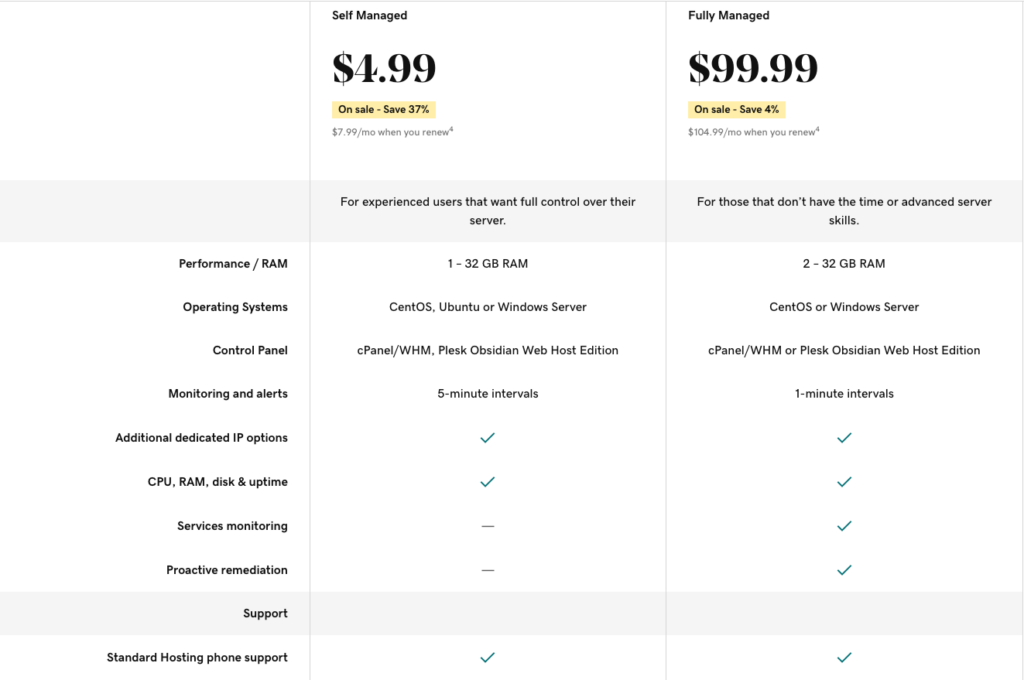Click Fully Managed checkmark for Additional dedicated IP

click(x=844, y=438)
